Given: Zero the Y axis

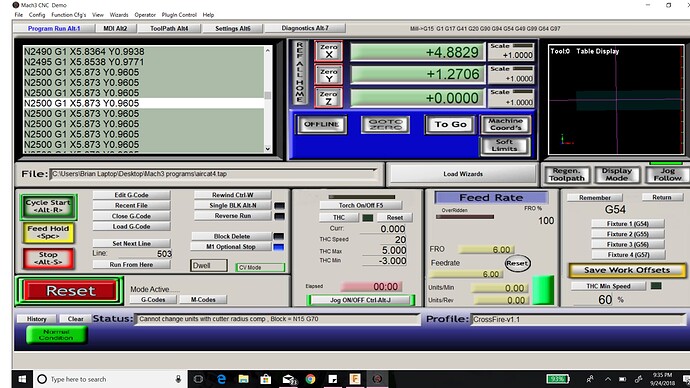Looking at the screenshot, I should tap(328, 75).
